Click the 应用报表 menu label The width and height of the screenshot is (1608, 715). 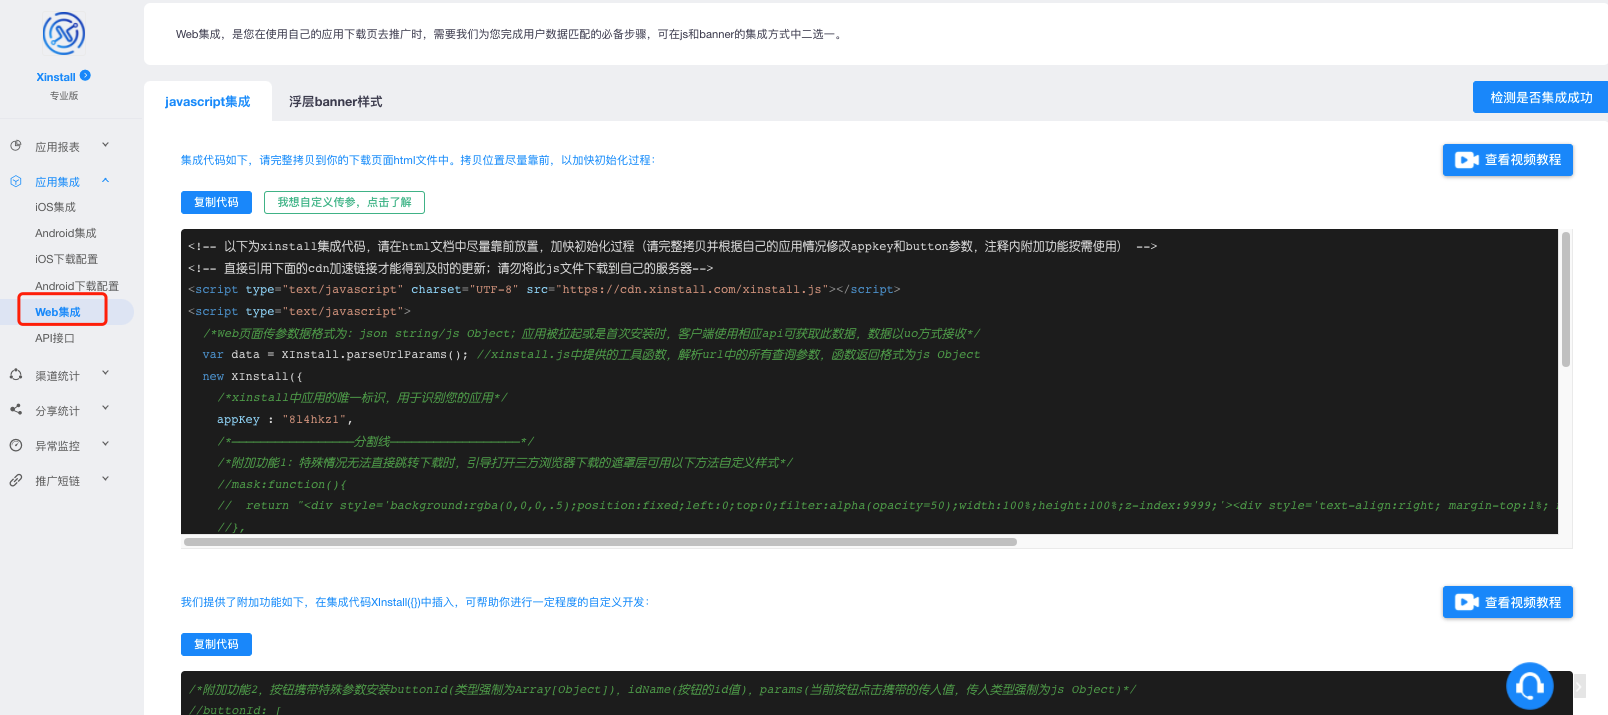click(x=57, y=147)
